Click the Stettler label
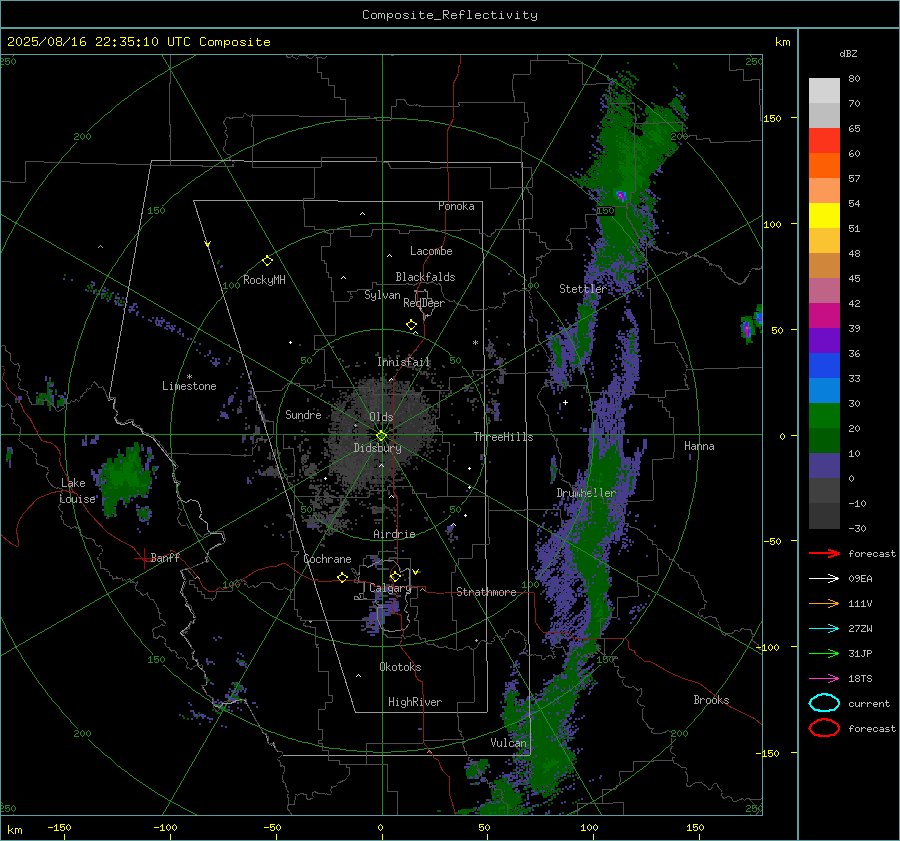This screenshot has width=900, height=841. tap(583, 289)
